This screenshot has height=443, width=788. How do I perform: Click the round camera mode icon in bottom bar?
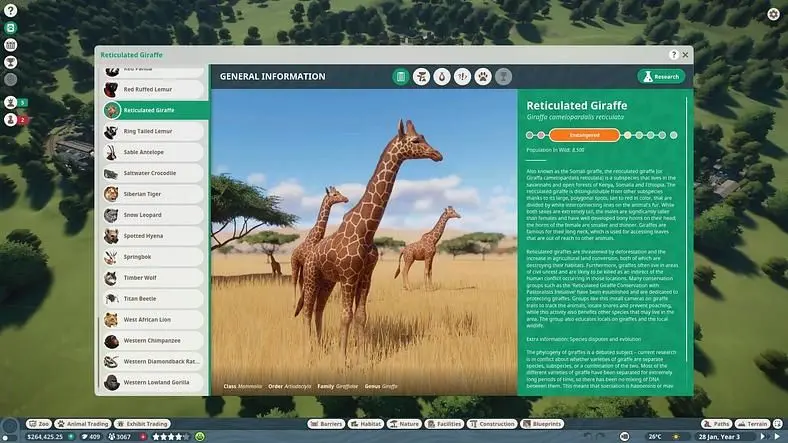(624, 436)
